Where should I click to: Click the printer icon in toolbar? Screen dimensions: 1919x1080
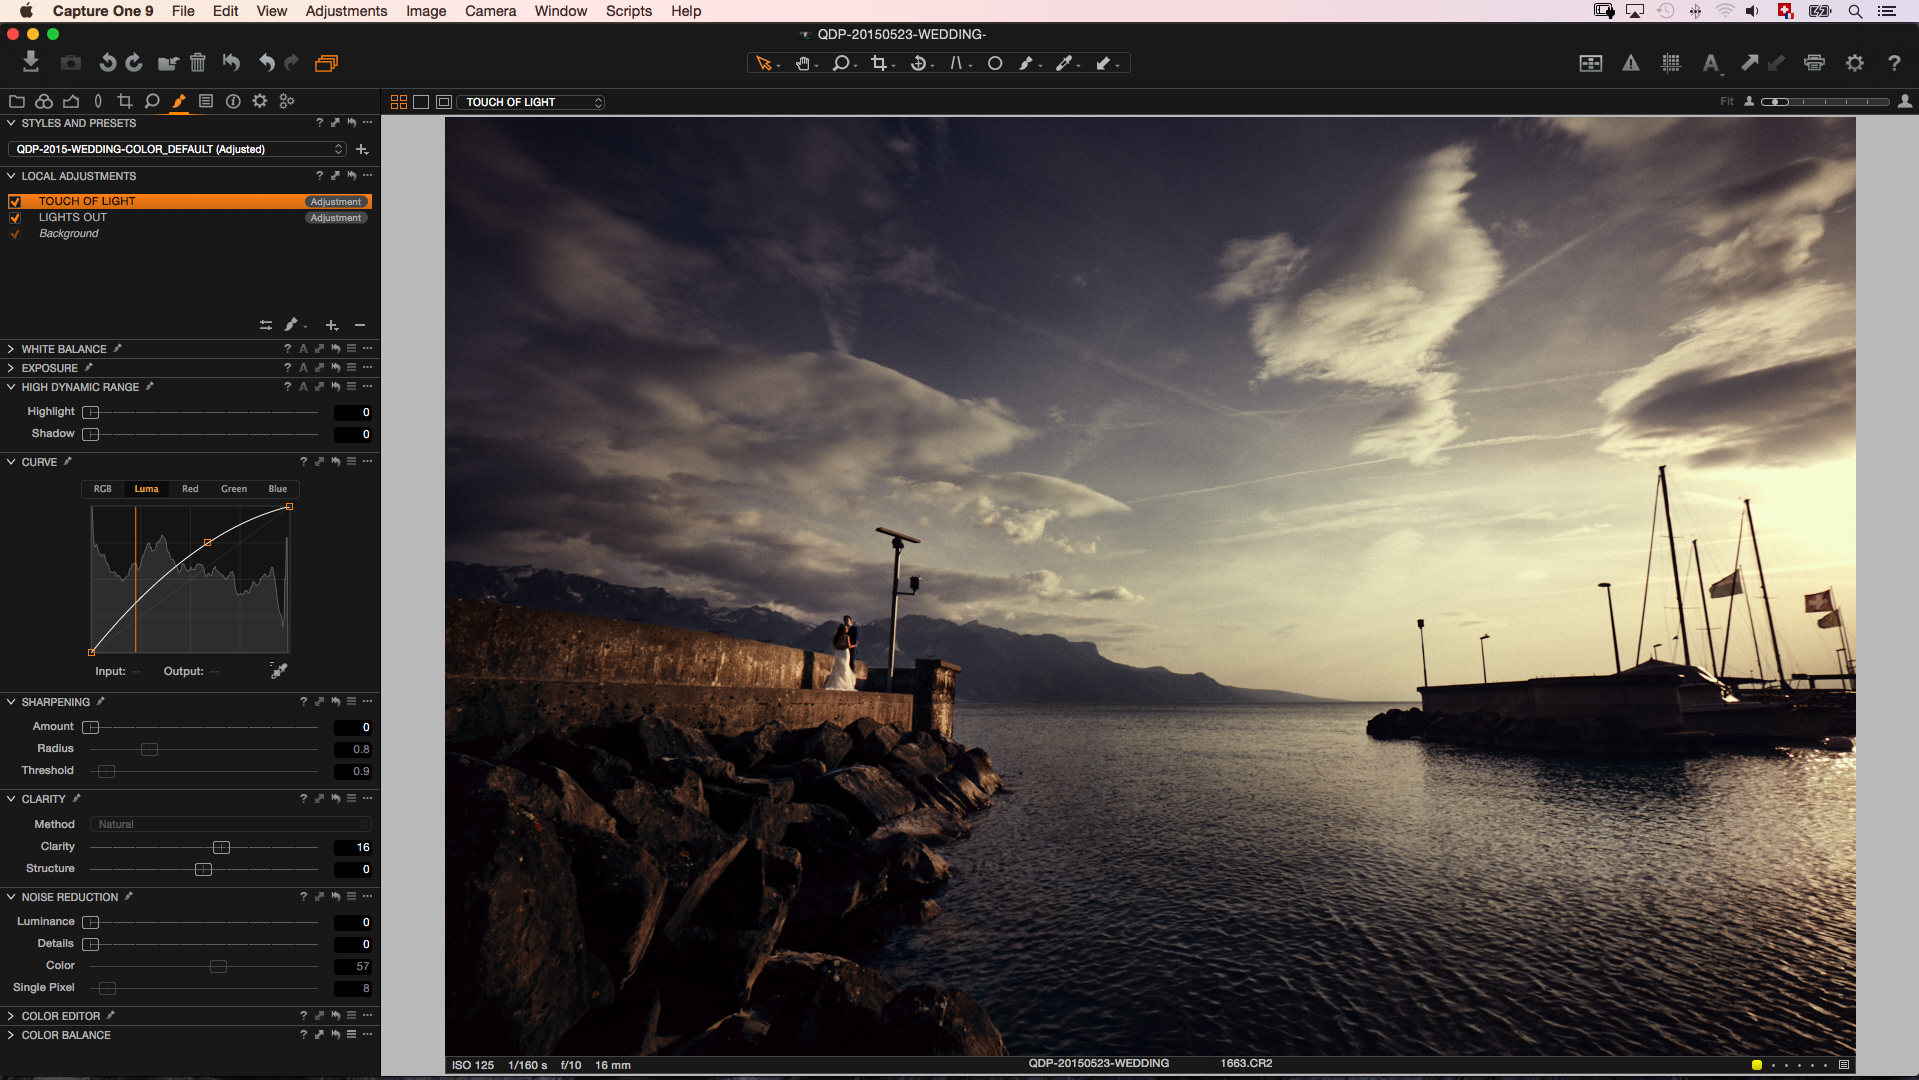tap(1815, 63)
